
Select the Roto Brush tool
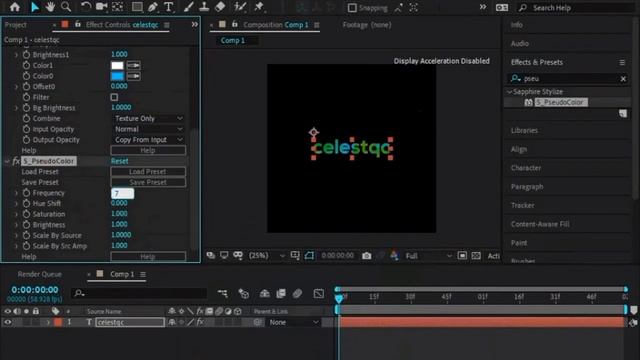pyautogui.click(x=240, y=7)
